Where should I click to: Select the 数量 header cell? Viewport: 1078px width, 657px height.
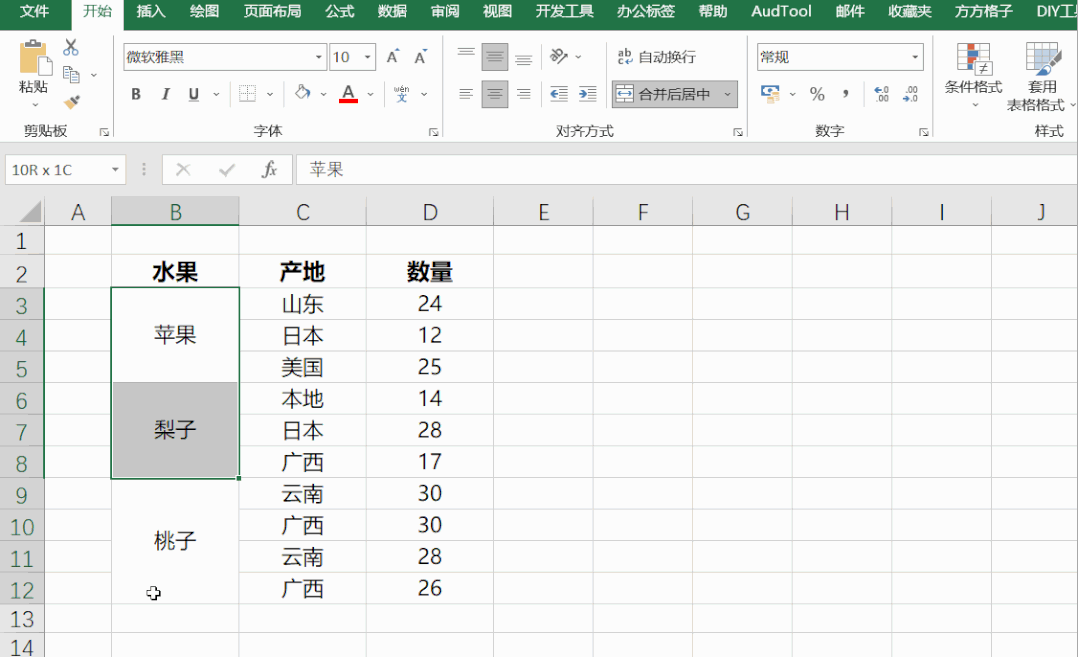coord(430,272)
